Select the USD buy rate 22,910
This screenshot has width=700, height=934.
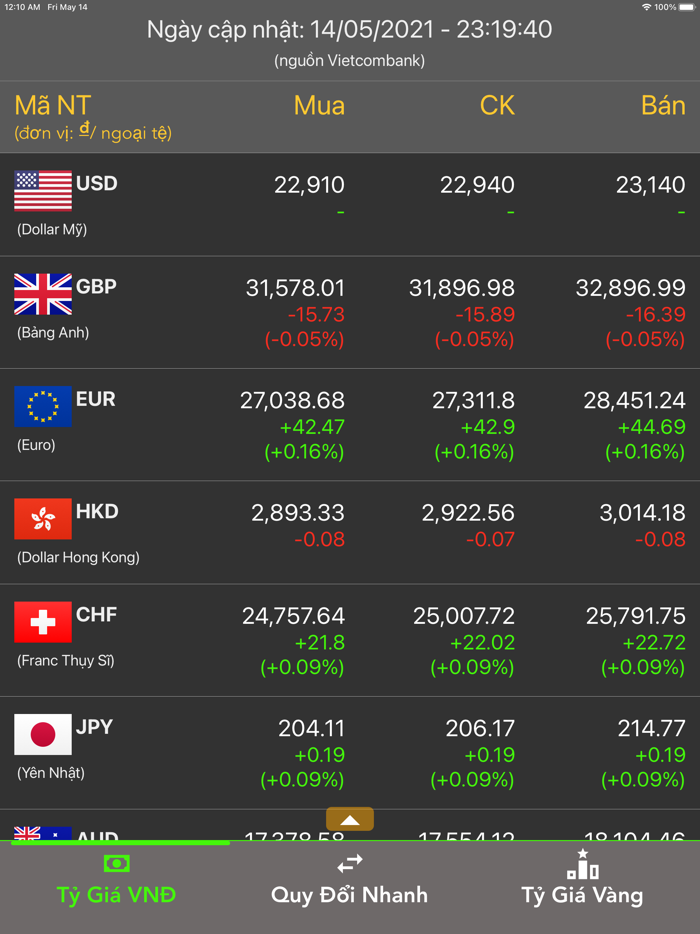(x=309, y=185)
